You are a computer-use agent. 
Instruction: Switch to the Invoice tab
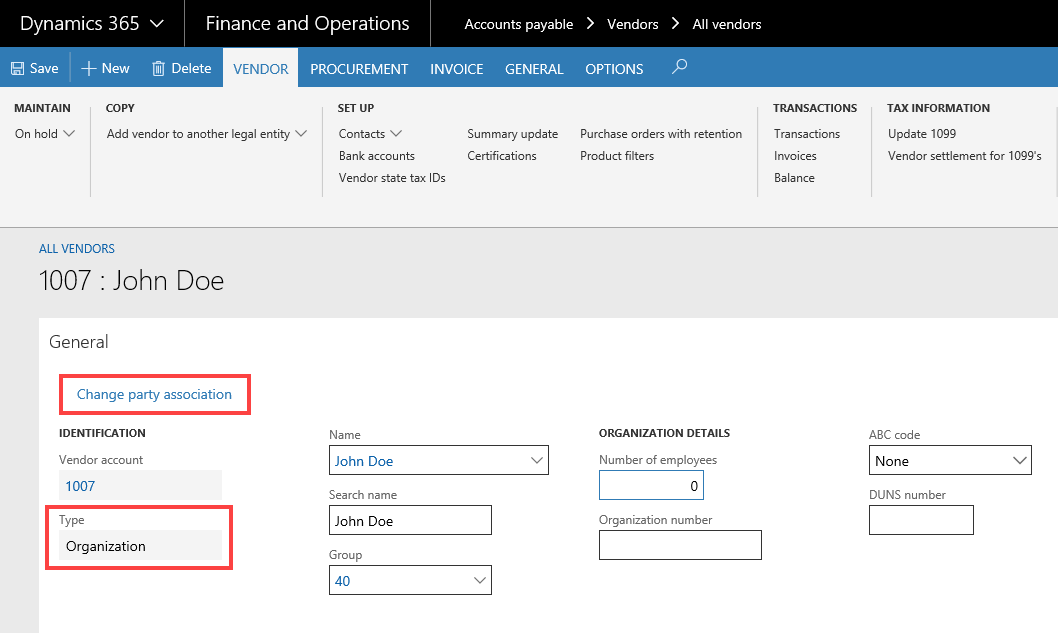pos(456,69)
